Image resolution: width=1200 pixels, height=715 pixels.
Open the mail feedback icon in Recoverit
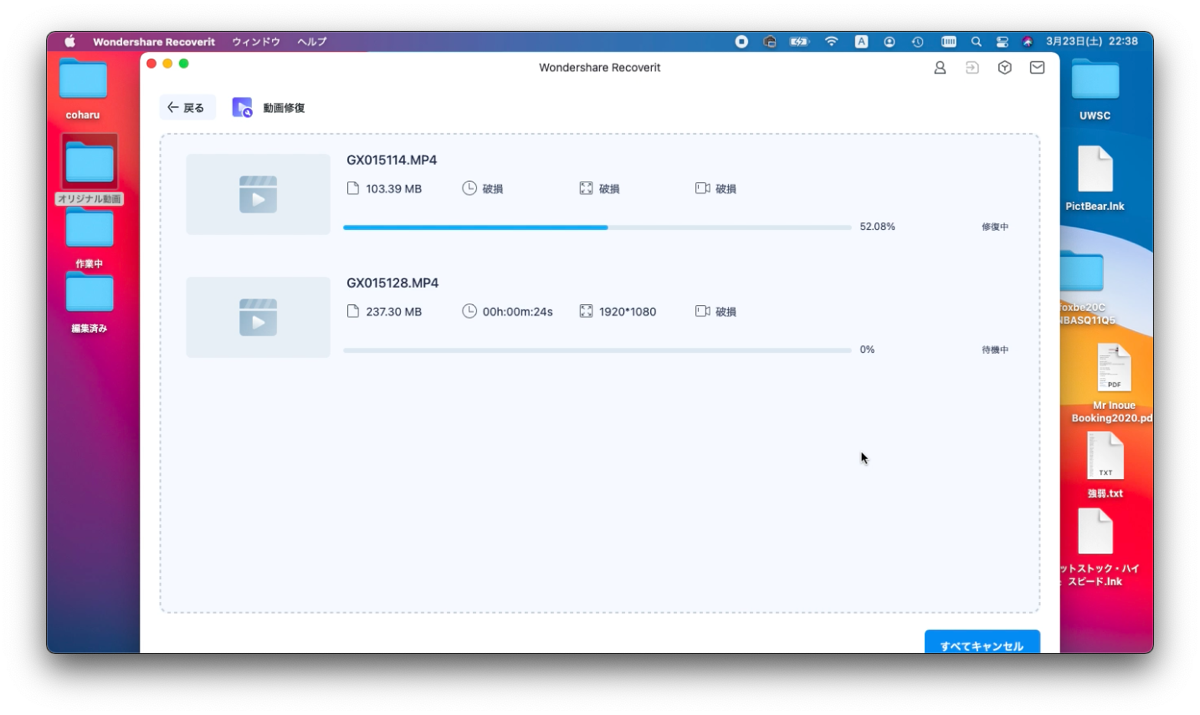[1037, 68]
